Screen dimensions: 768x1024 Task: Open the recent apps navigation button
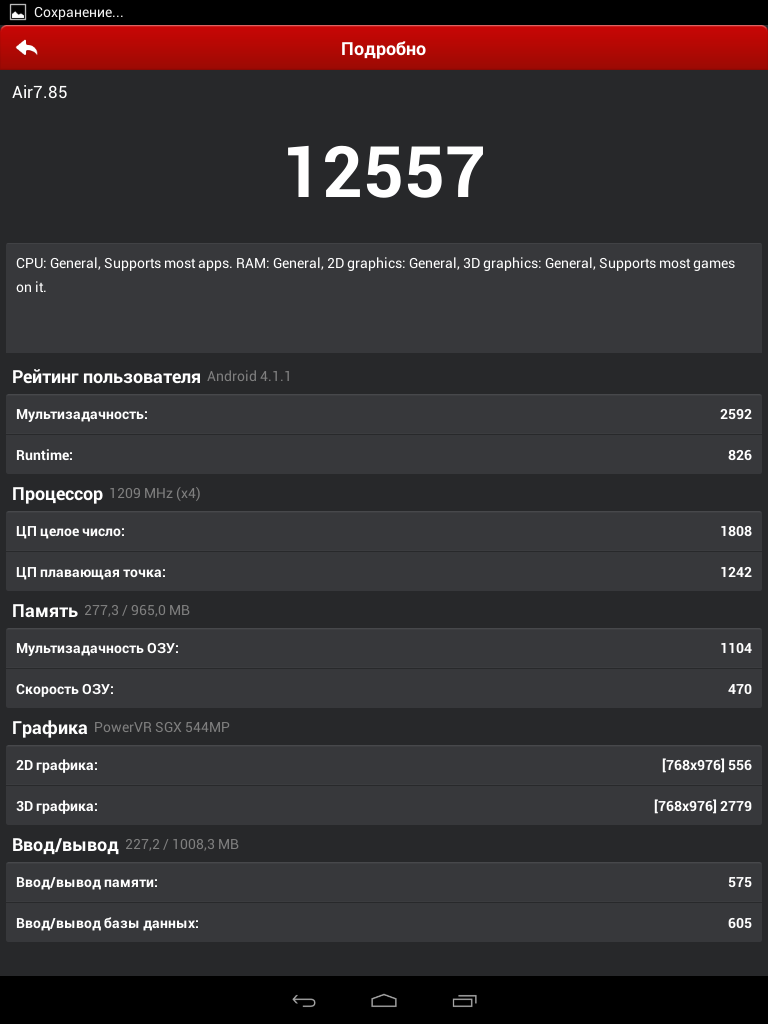coord(464,1000)
